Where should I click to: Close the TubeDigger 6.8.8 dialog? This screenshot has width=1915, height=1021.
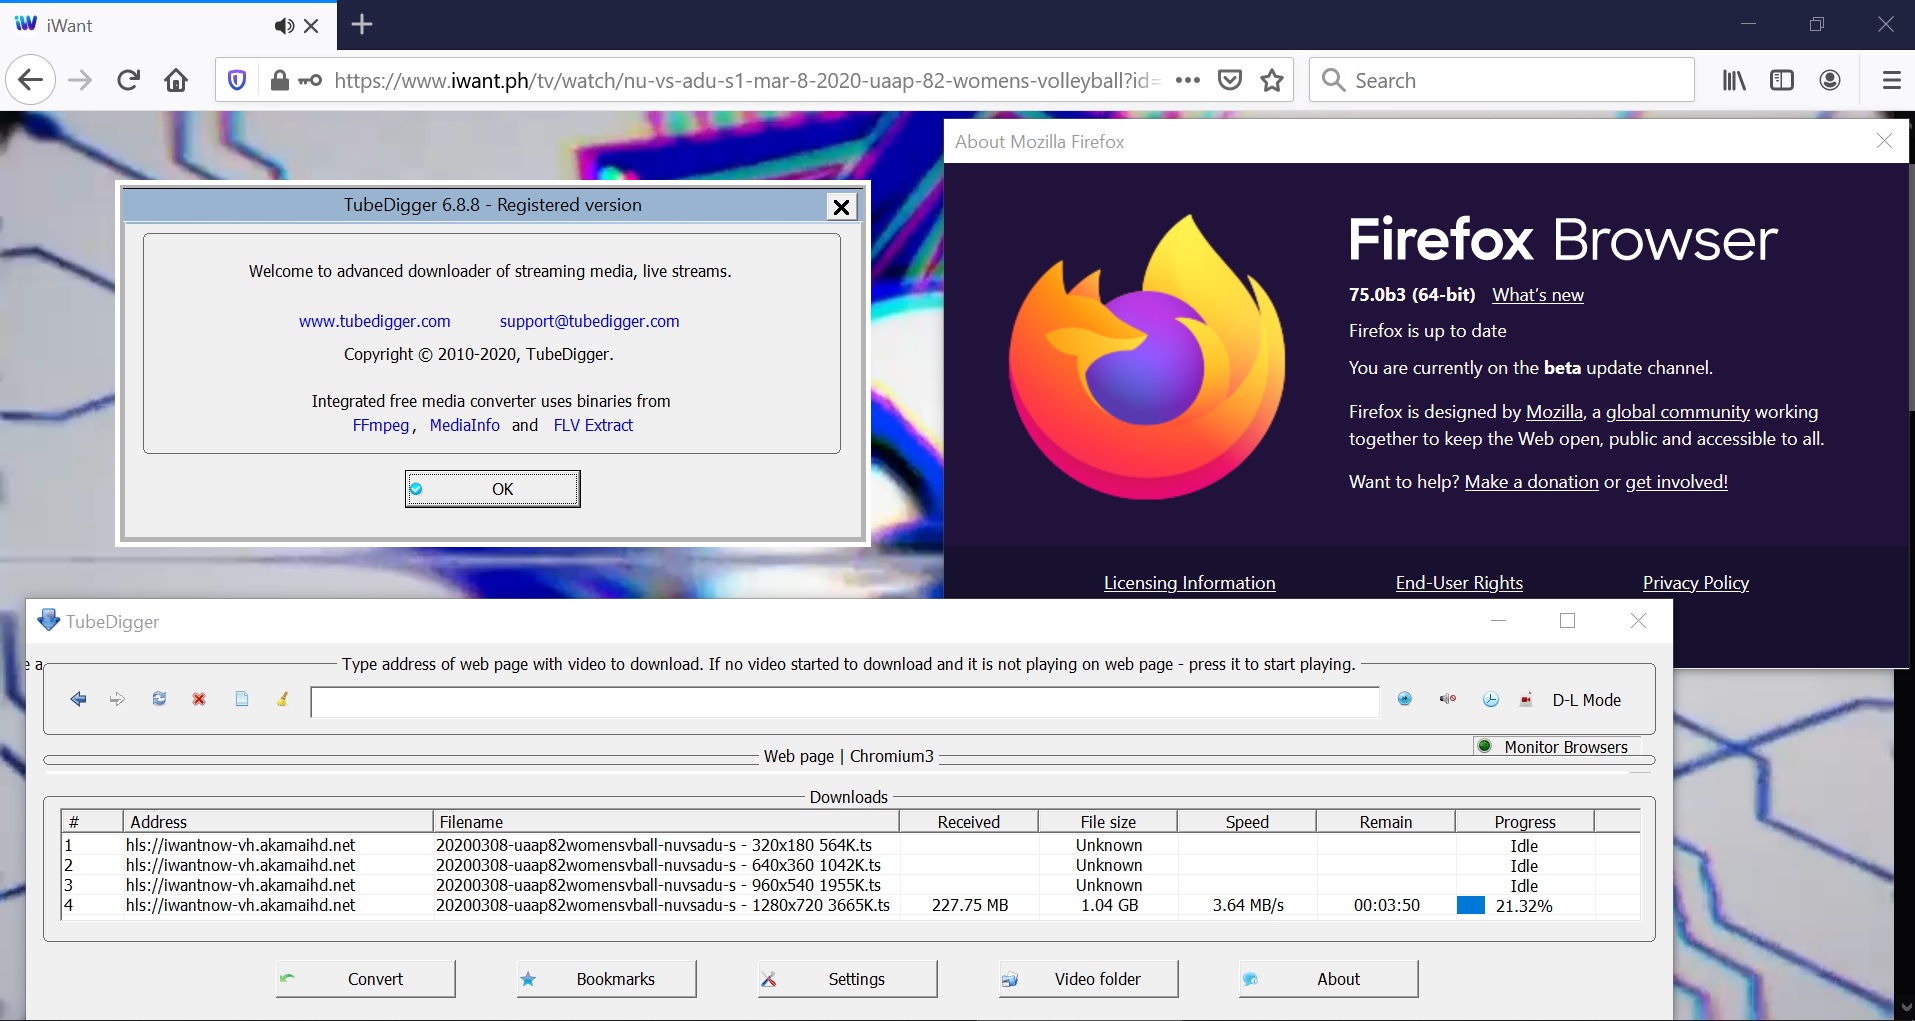[842, 207]
